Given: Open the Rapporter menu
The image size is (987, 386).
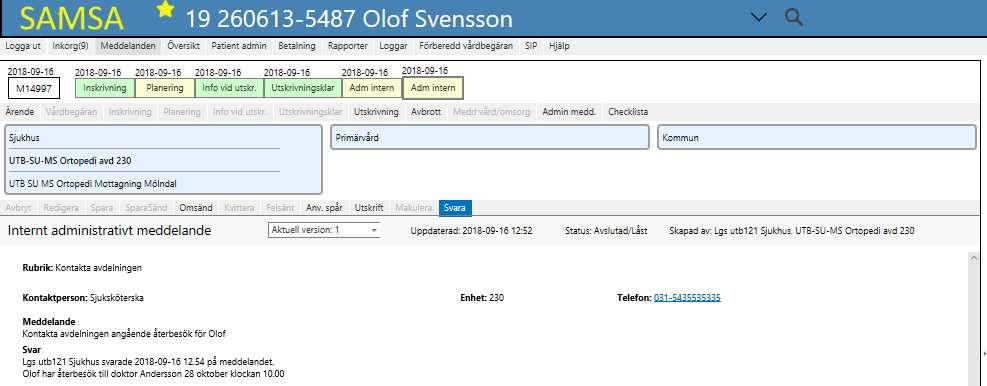Looking at the screenshot, I should click(x=347, y=46).
